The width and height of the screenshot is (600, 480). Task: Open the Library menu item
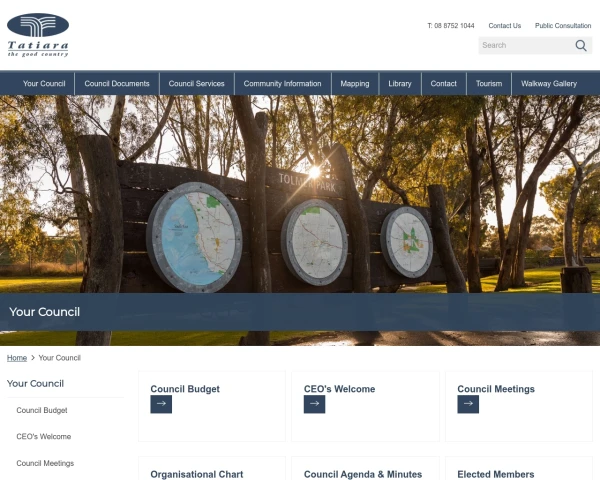click(x=400, y=83)
